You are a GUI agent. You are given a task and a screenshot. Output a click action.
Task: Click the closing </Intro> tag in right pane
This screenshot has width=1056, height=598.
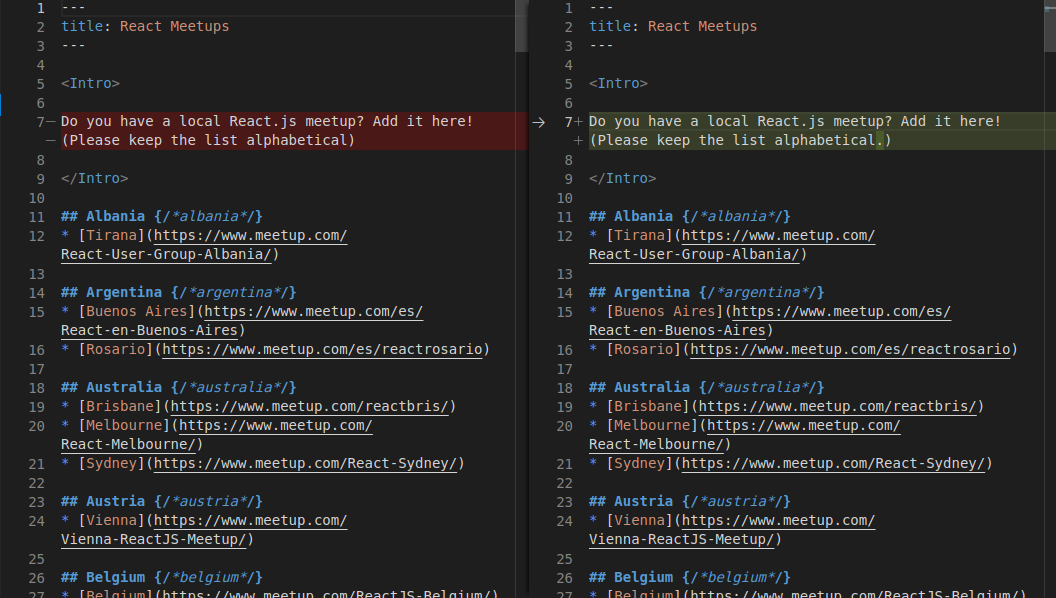[x=623, y=178]
